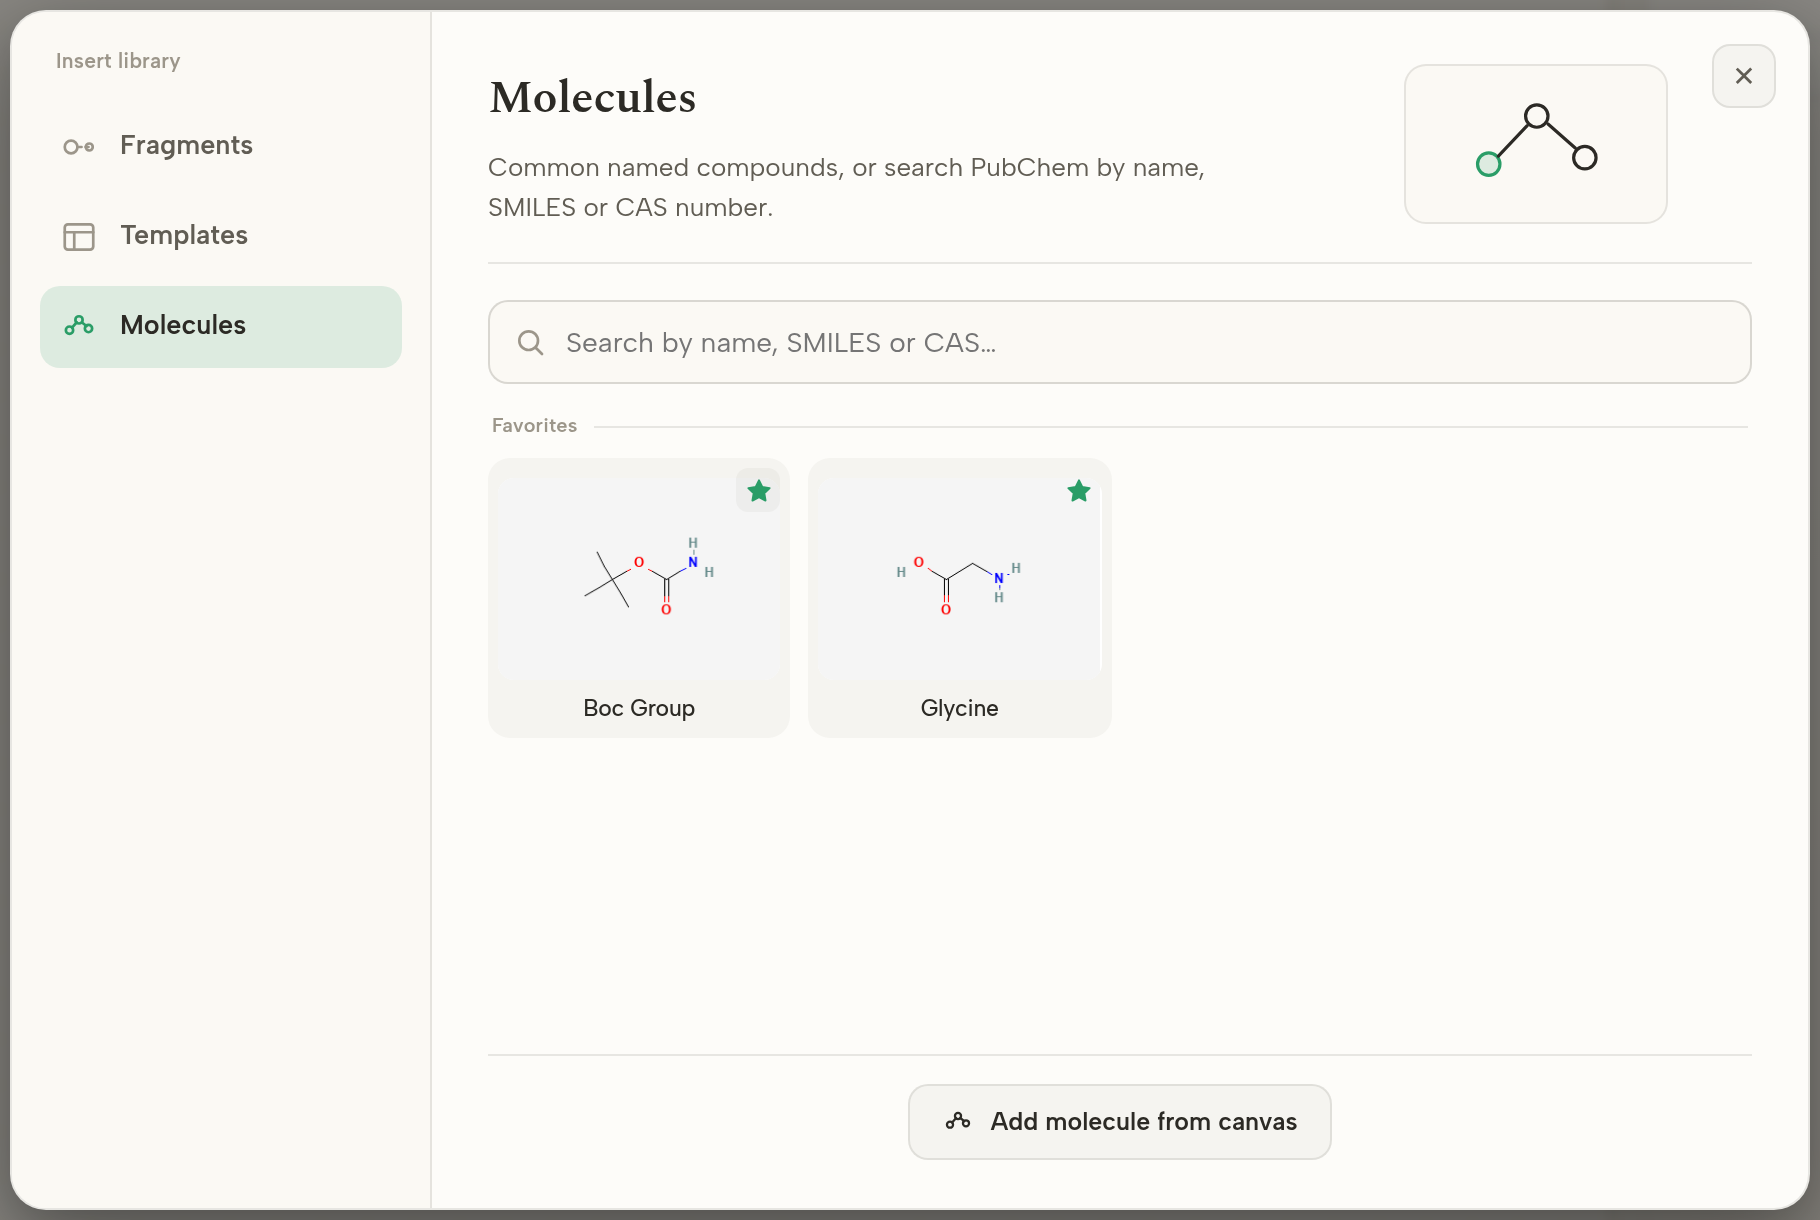This screenshot has height=1220, width=1820.
Task: Insert the Boc Group structure thumbnail
Action: pos(639,580)
